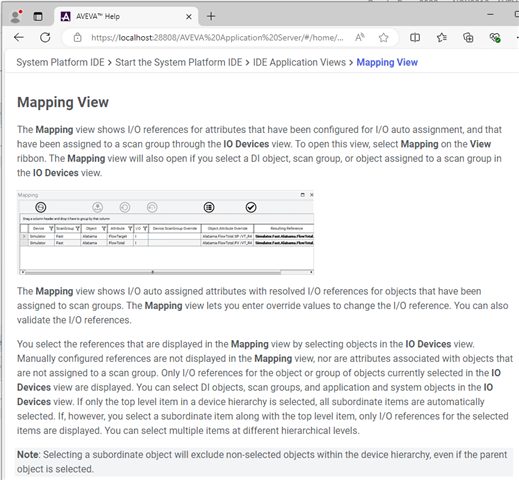
Task: Click the Mapping View breadcrumb link
Action: pos(387,62)
